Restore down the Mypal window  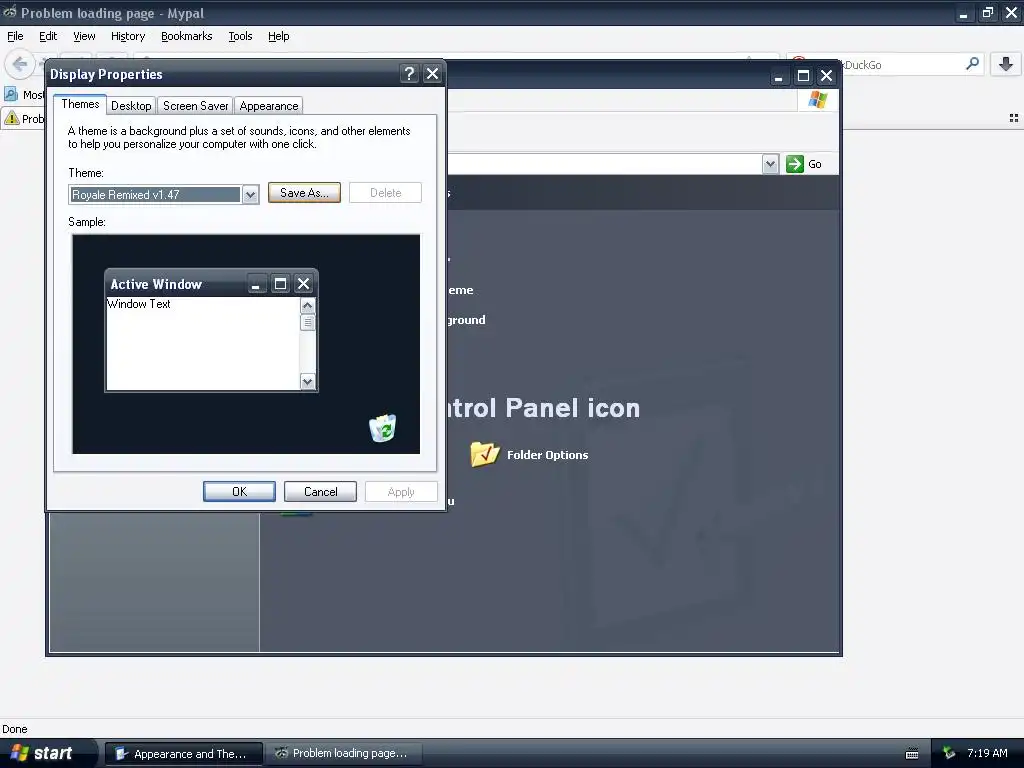tap(987, 12)
